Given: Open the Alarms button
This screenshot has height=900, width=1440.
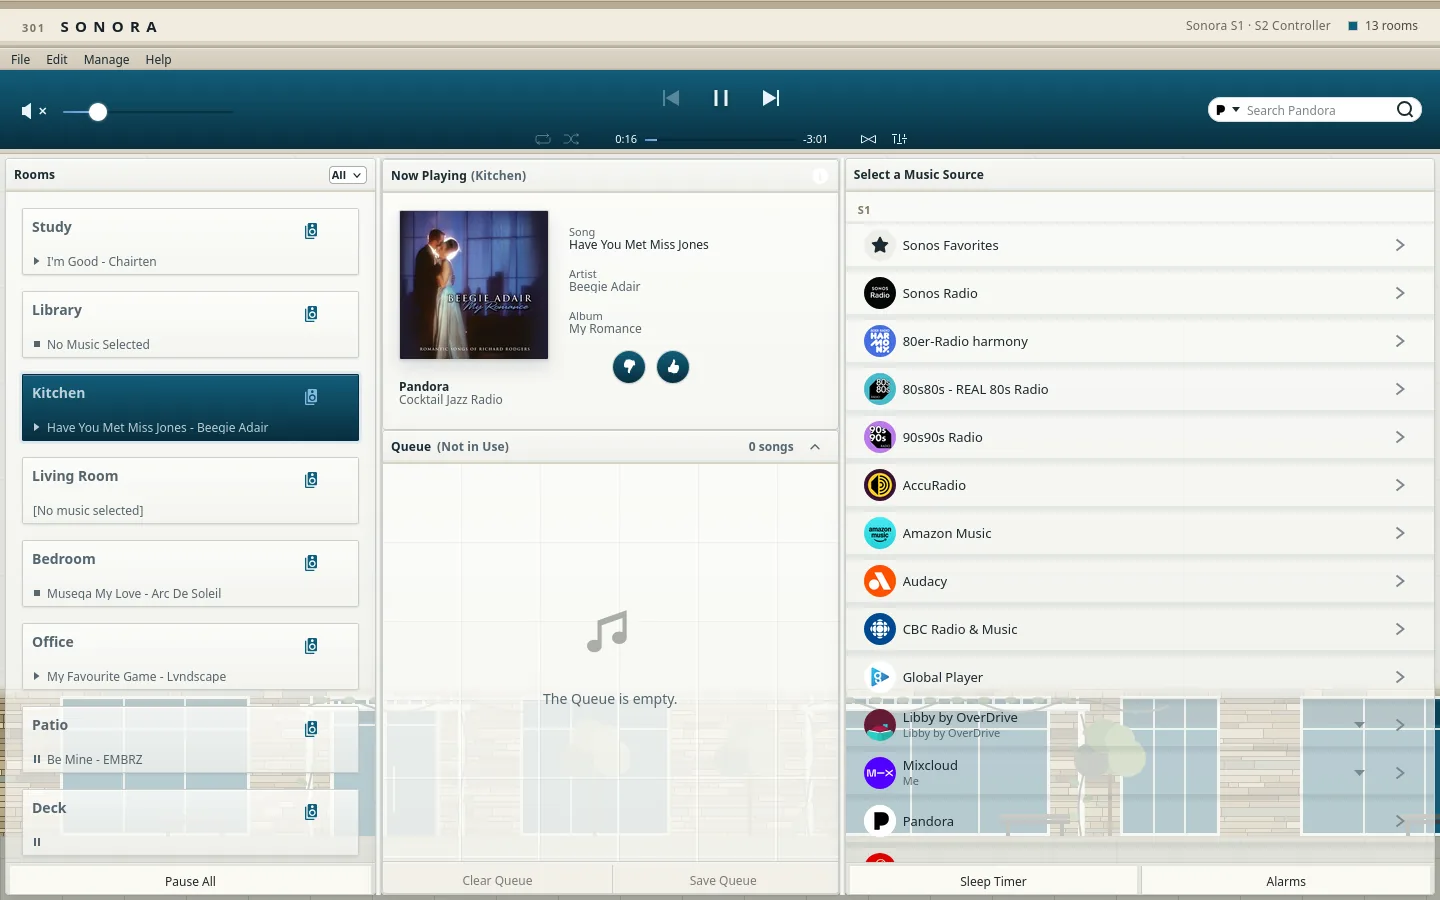Looking at the screenshot, I should pyautogui.click(x=1286, y=881).
